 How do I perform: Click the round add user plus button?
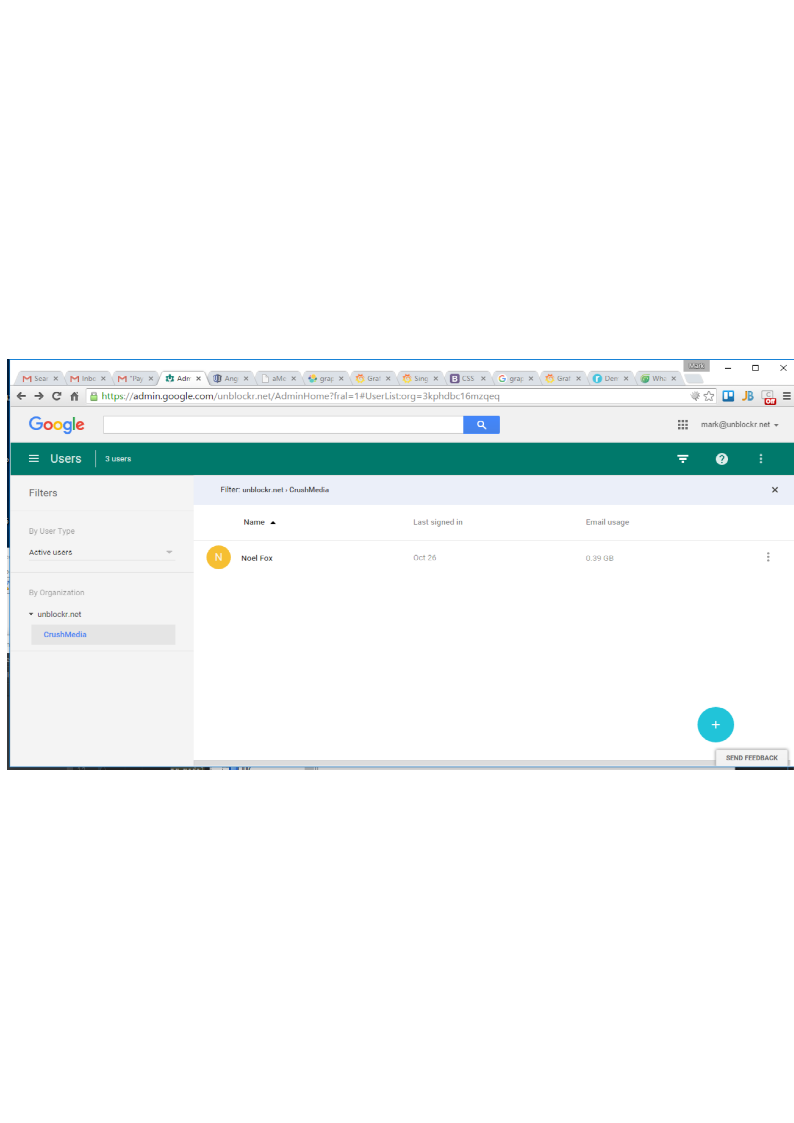[x=715, y=725]
